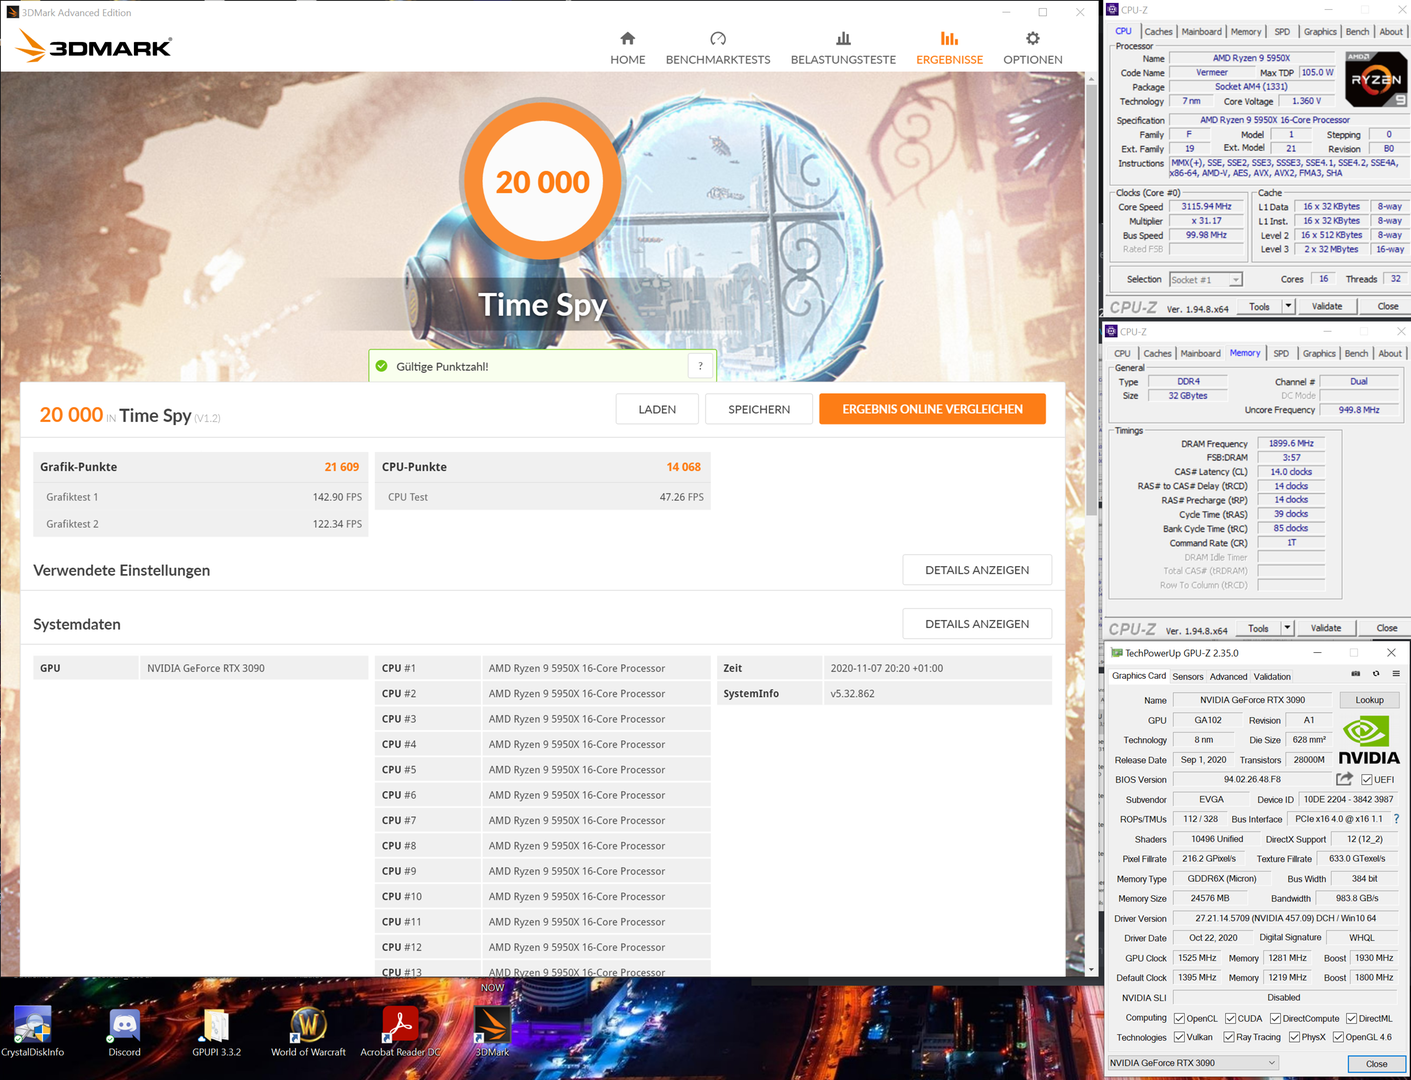Screen dimensions: 1411x1080
Task: Click CPU-Punkte 14 068 row
Action: pyautogui.click(x=543, y=467)
